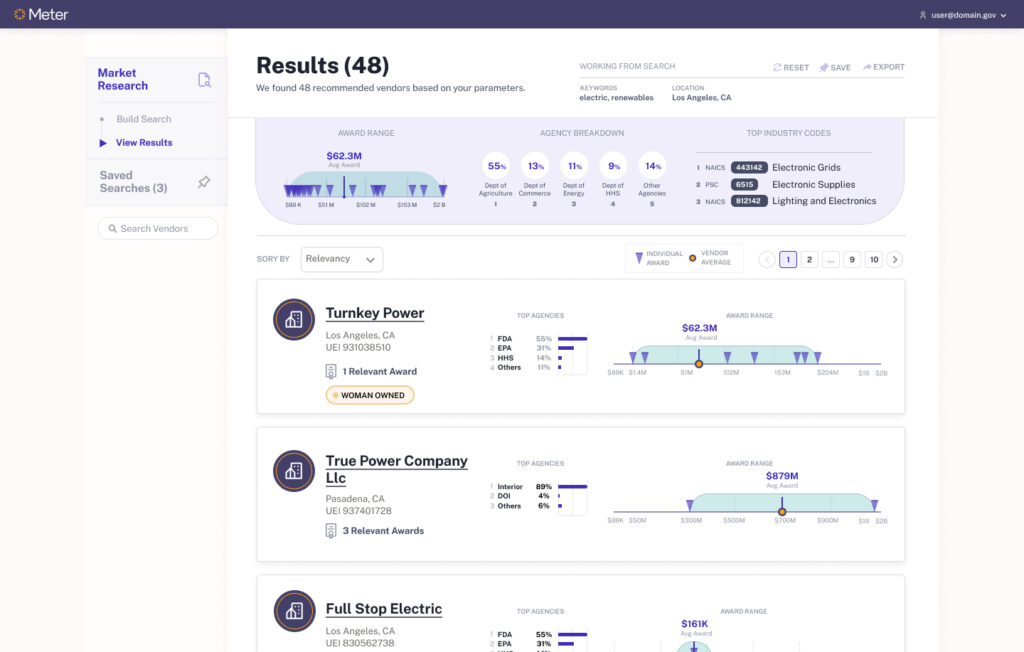
Task: Open the Relevancy sort dropdown
Action: (342, 259)
